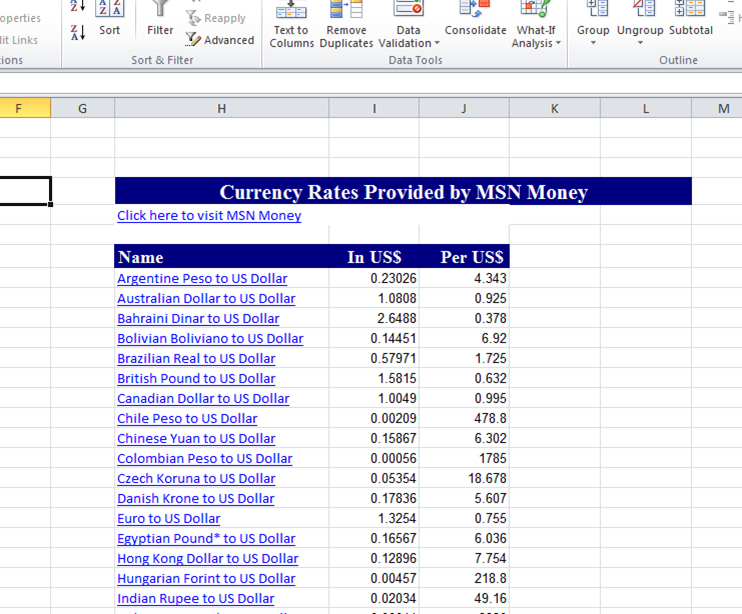The width and height of the screenshot is (742, 614).
Task: Open Canadian Dollar to US Dollar link
Action: (x=203, y=398)
